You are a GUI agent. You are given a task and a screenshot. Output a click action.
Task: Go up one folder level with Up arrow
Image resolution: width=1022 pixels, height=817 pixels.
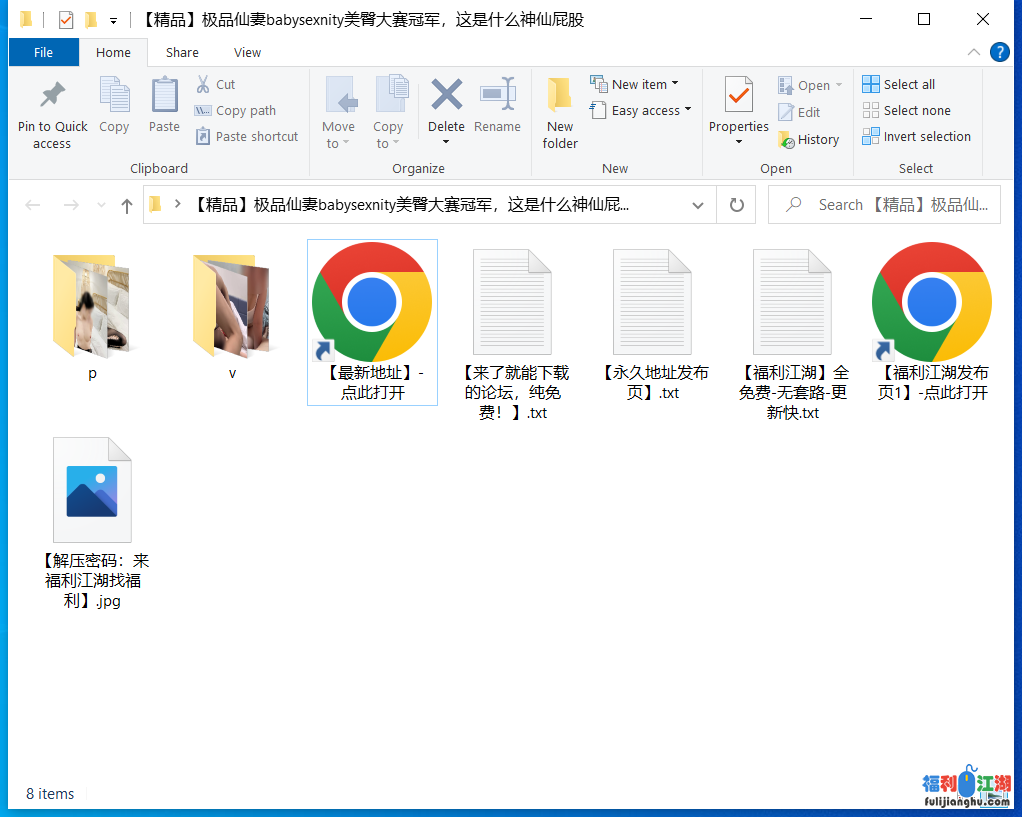(x=126, y=205)
